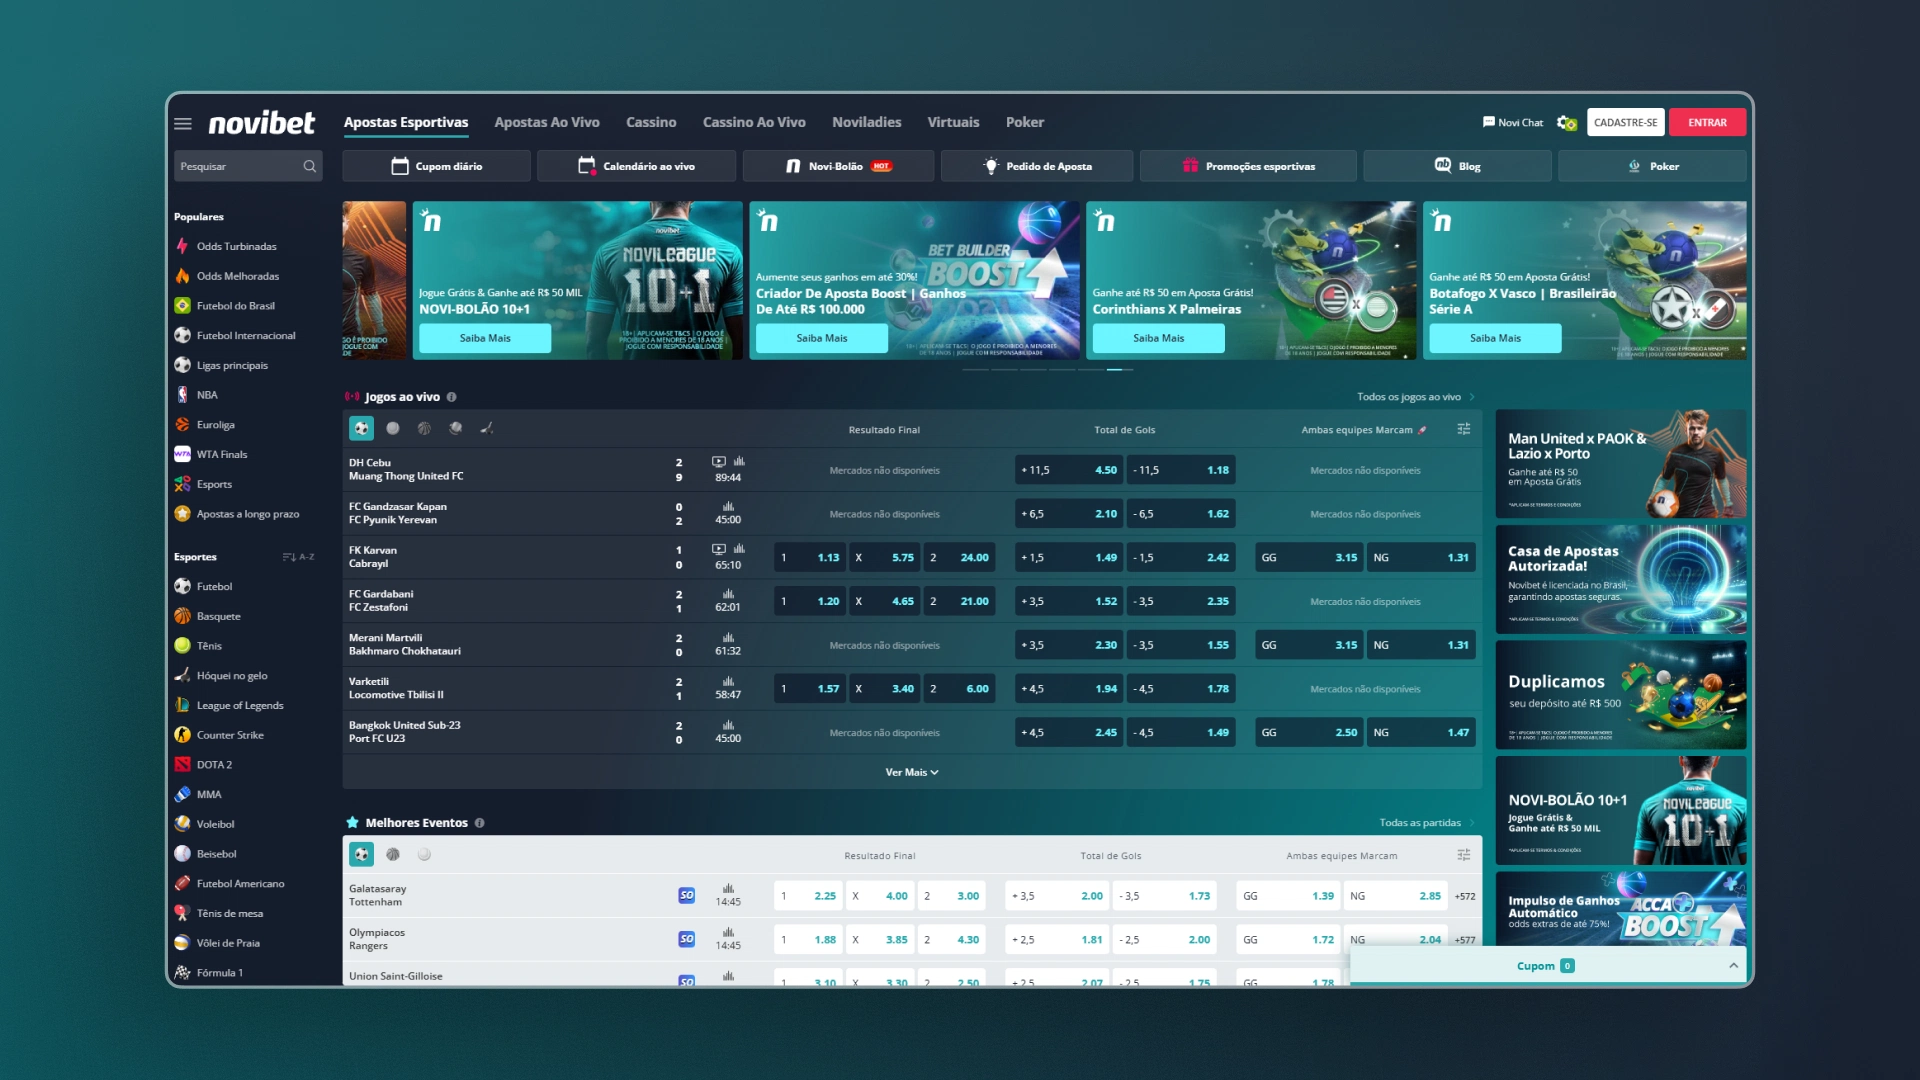1920x1080 pixels.
Task: Click the tennis Tênis icon
Action: (185, 646)
